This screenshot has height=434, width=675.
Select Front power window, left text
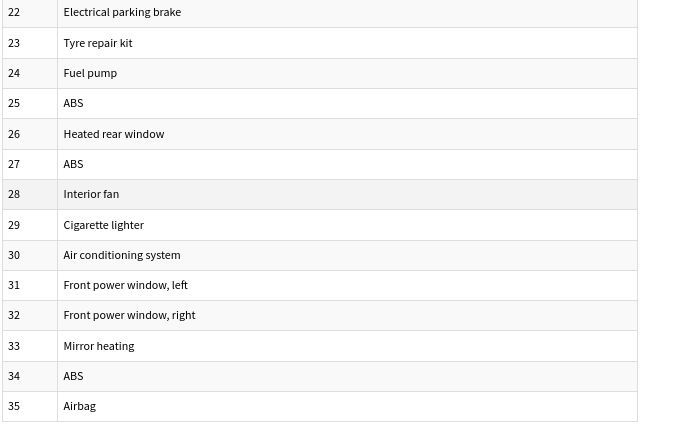coord(125,285)
